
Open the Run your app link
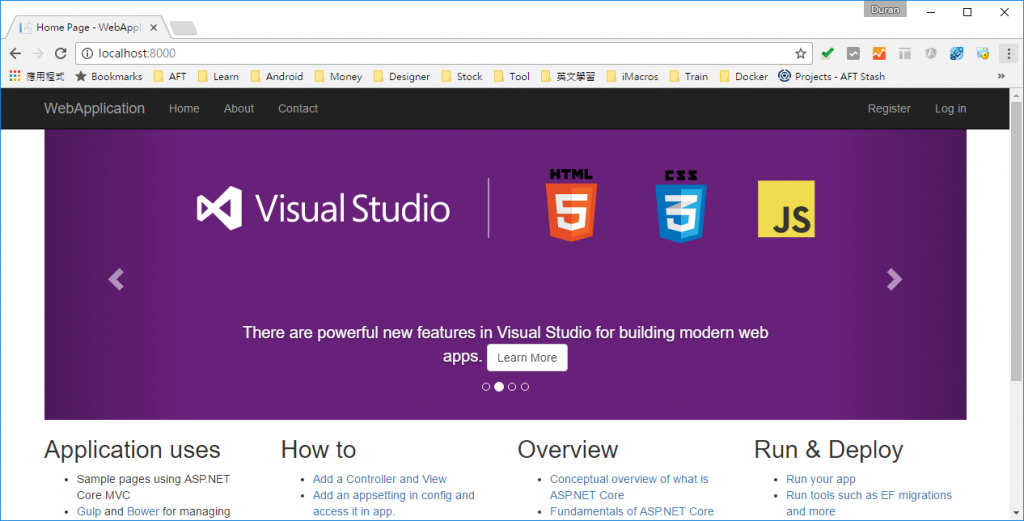pos(821,479)
